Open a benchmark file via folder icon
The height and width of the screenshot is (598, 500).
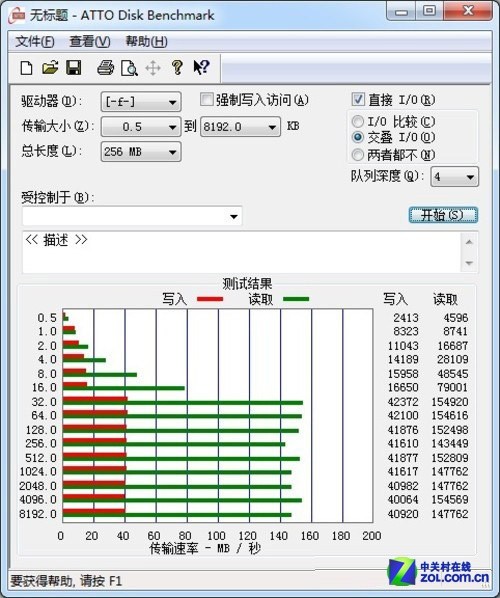click(x=50, y=68)
